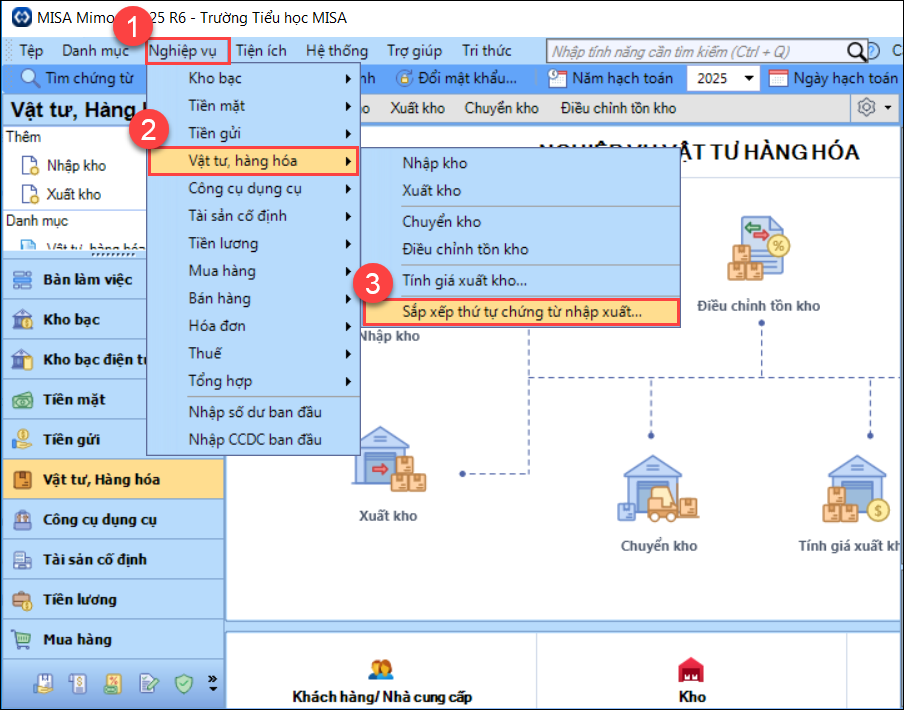Click the green shield icon in the sidebar footer
The width and height of the screenshot is (904, 710).
point(183,683)
